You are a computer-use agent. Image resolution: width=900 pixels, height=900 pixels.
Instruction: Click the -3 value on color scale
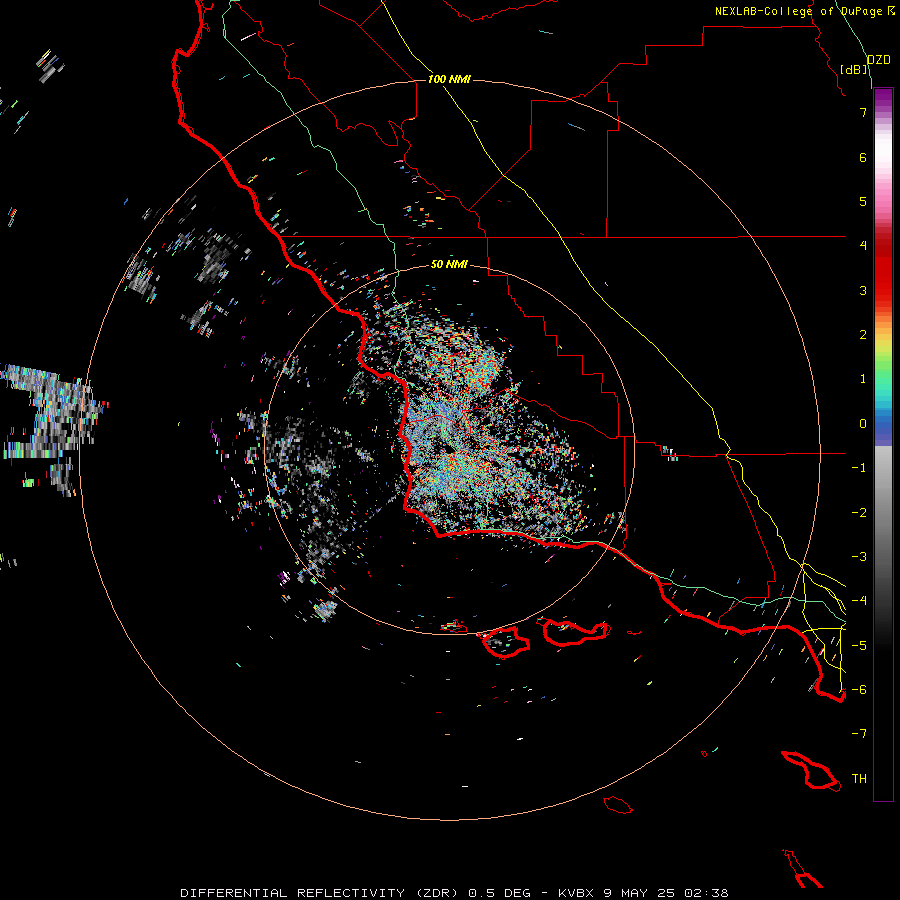coord(859,557)
